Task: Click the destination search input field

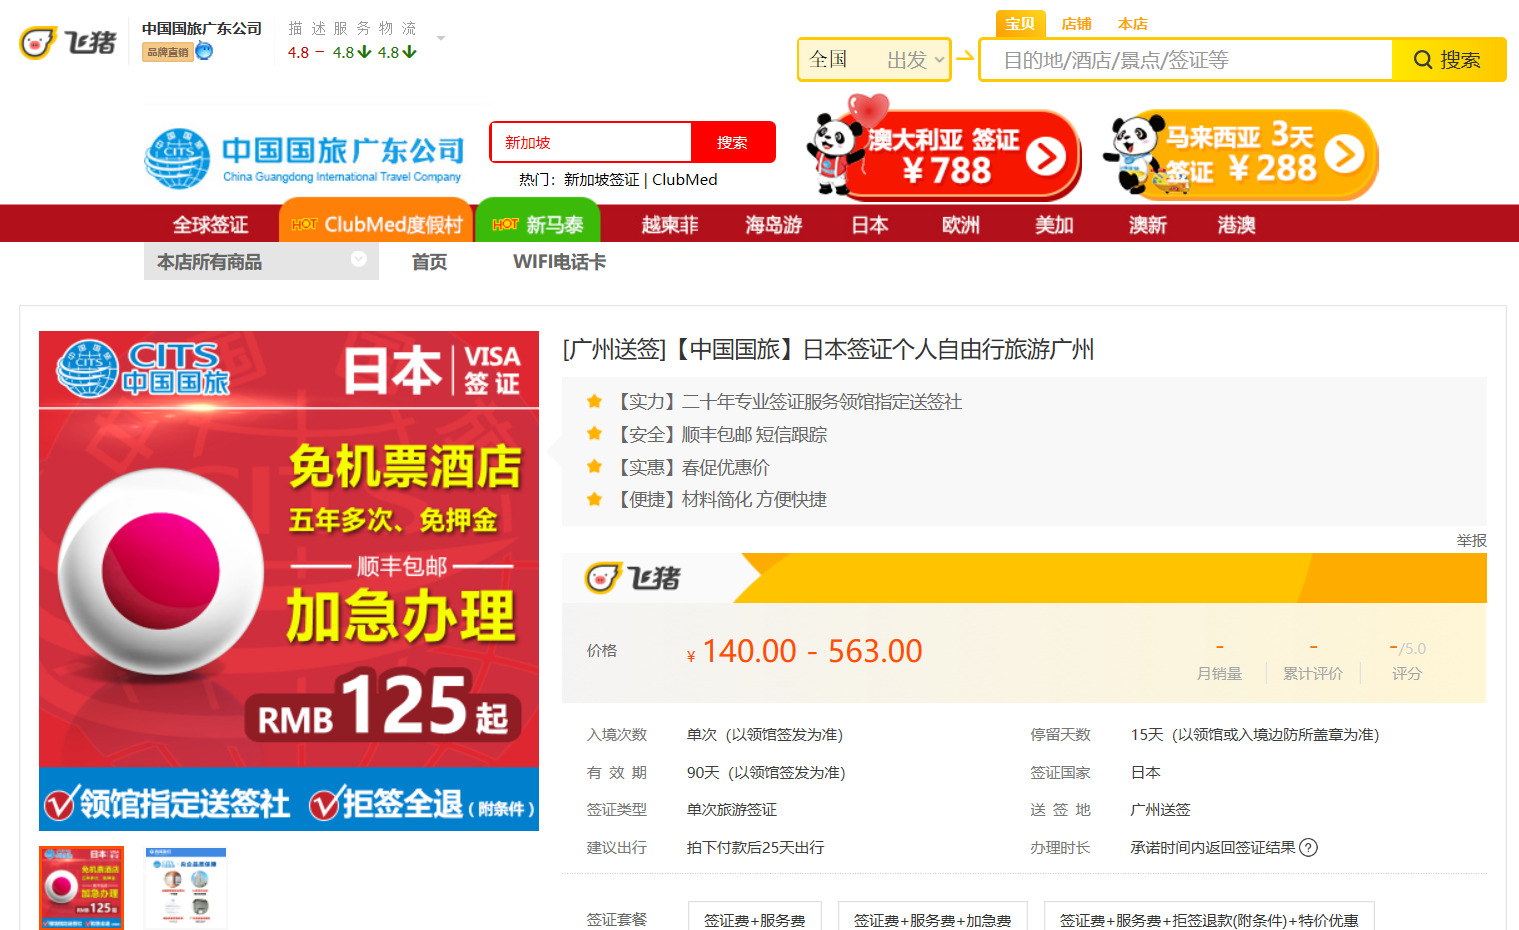Action: pos(1185,60)
